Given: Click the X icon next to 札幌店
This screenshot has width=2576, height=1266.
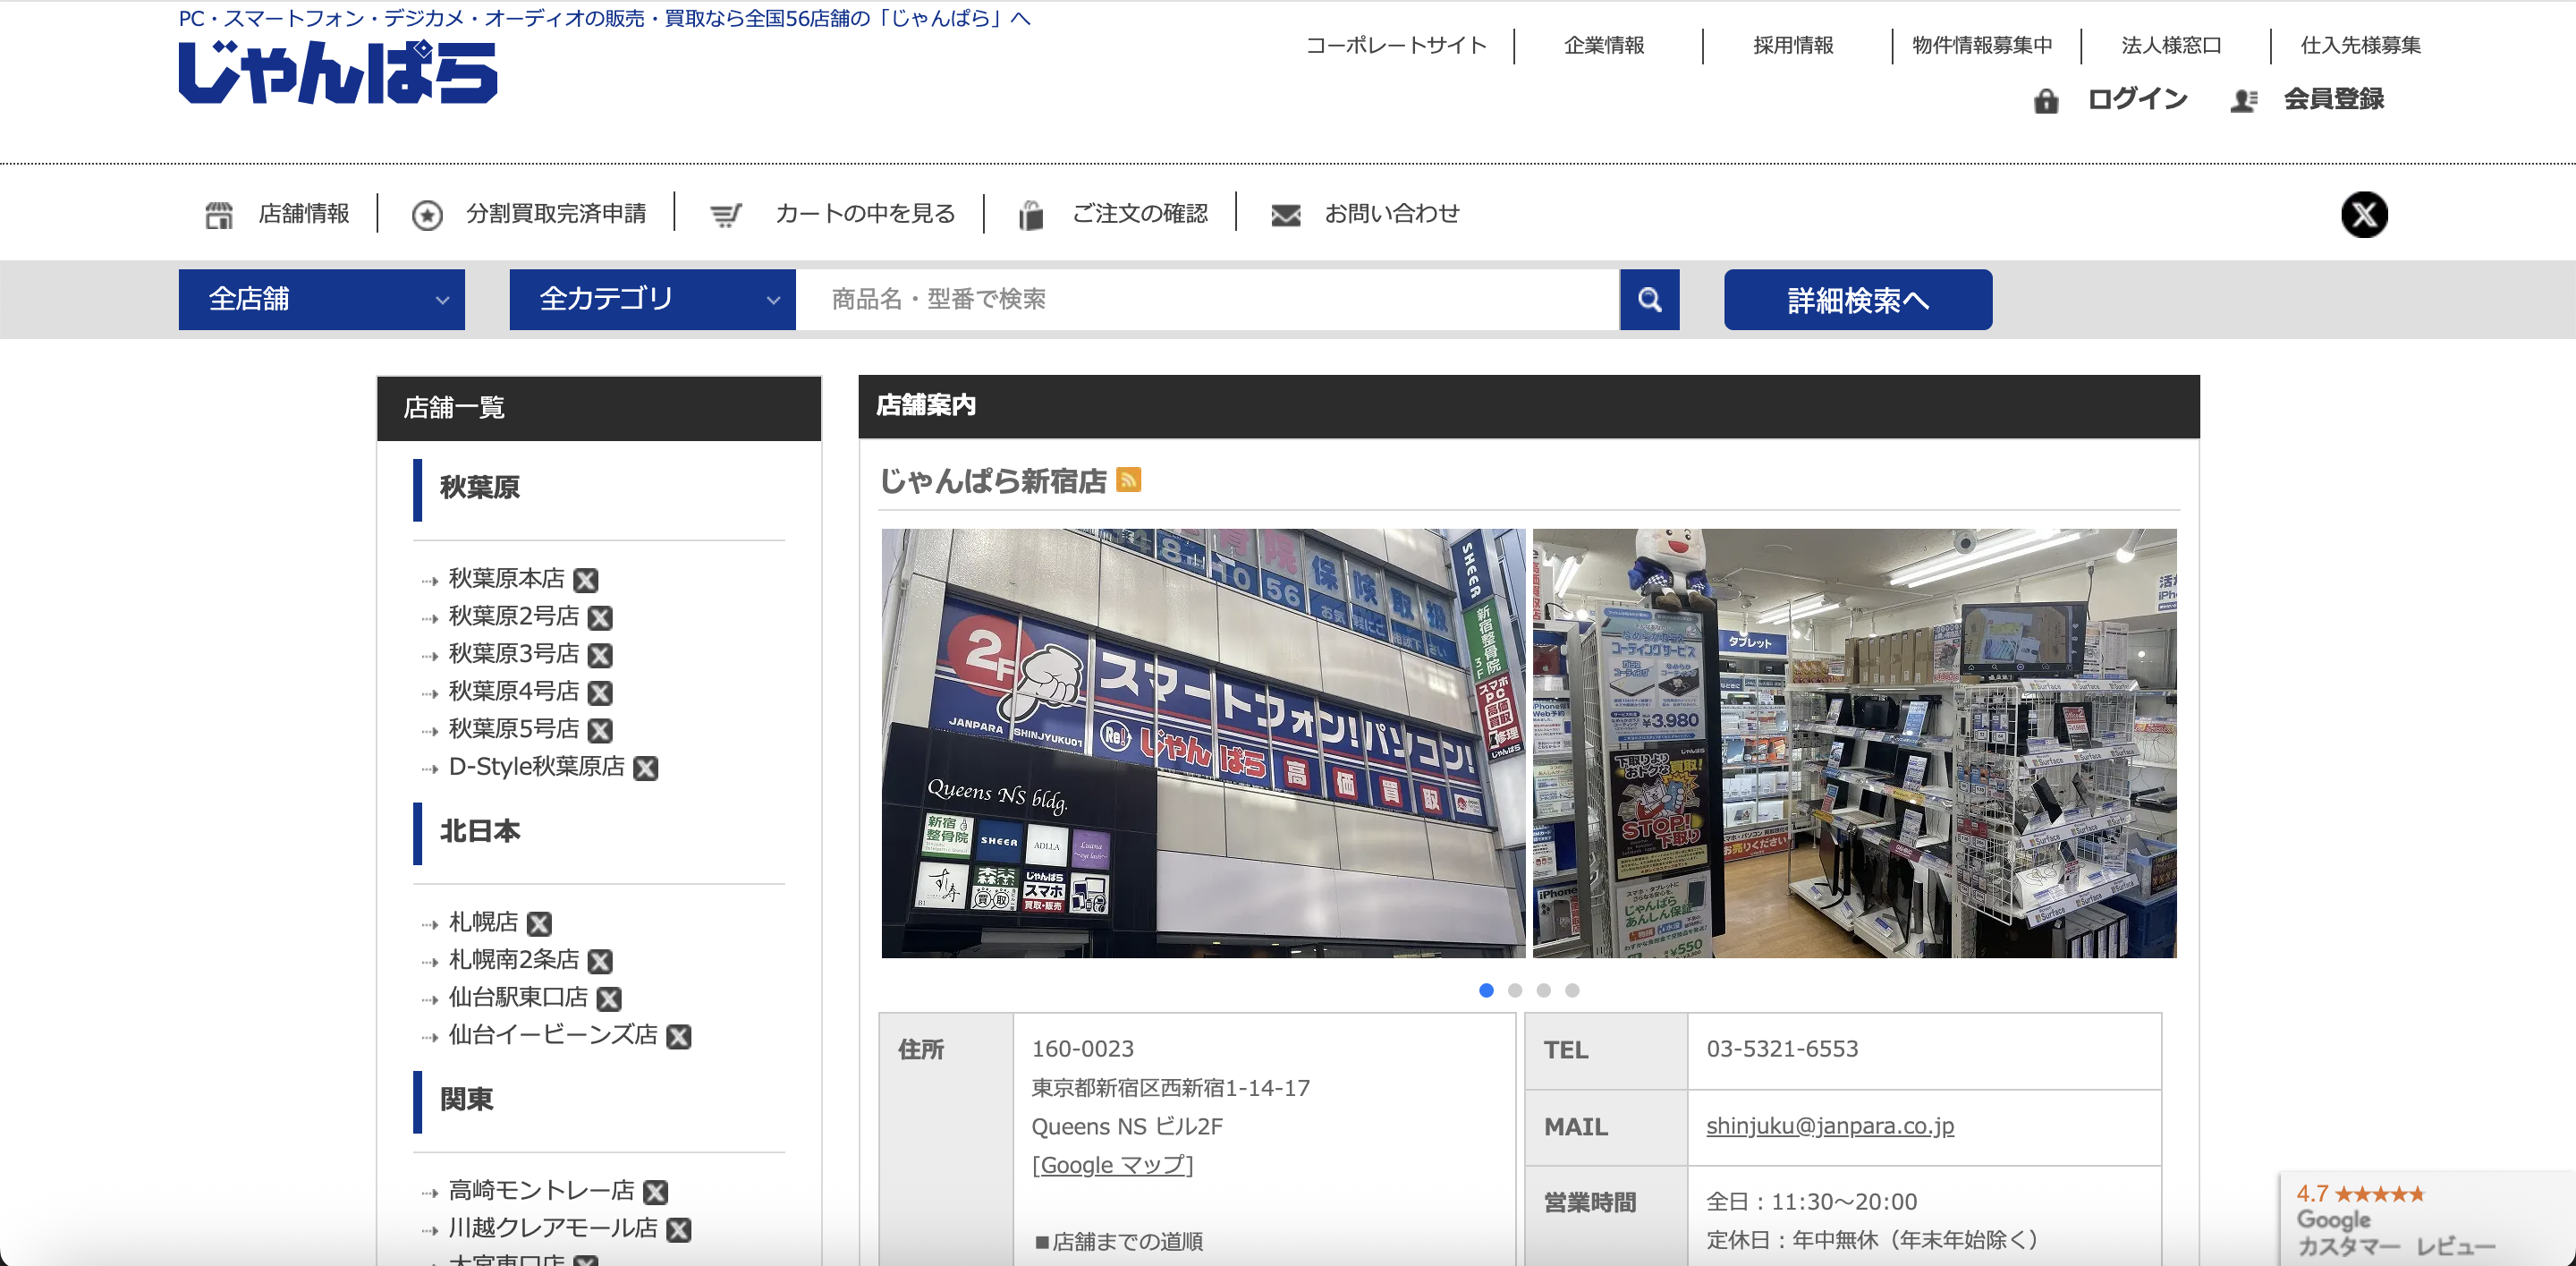Looking at the screenshot, I should coord(539,923).
